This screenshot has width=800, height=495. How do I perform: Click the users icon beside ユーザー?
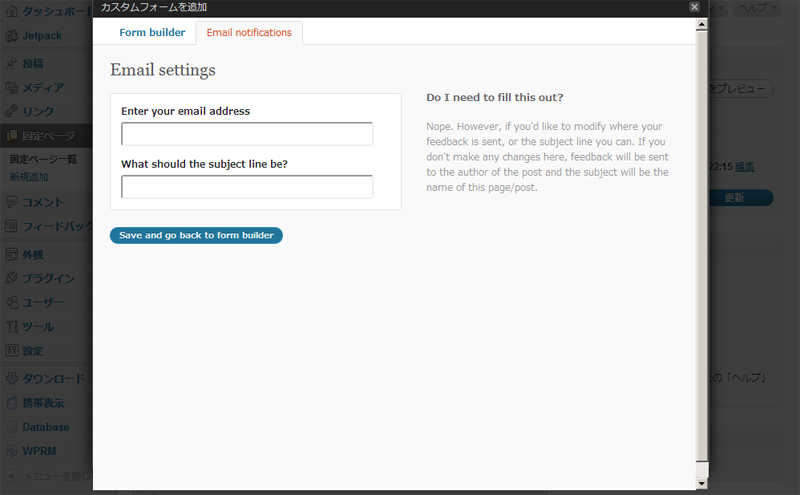12,302
